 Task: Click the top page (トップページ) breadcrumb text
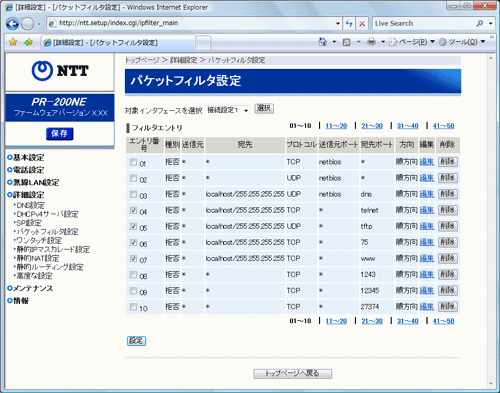pos(142,60)
